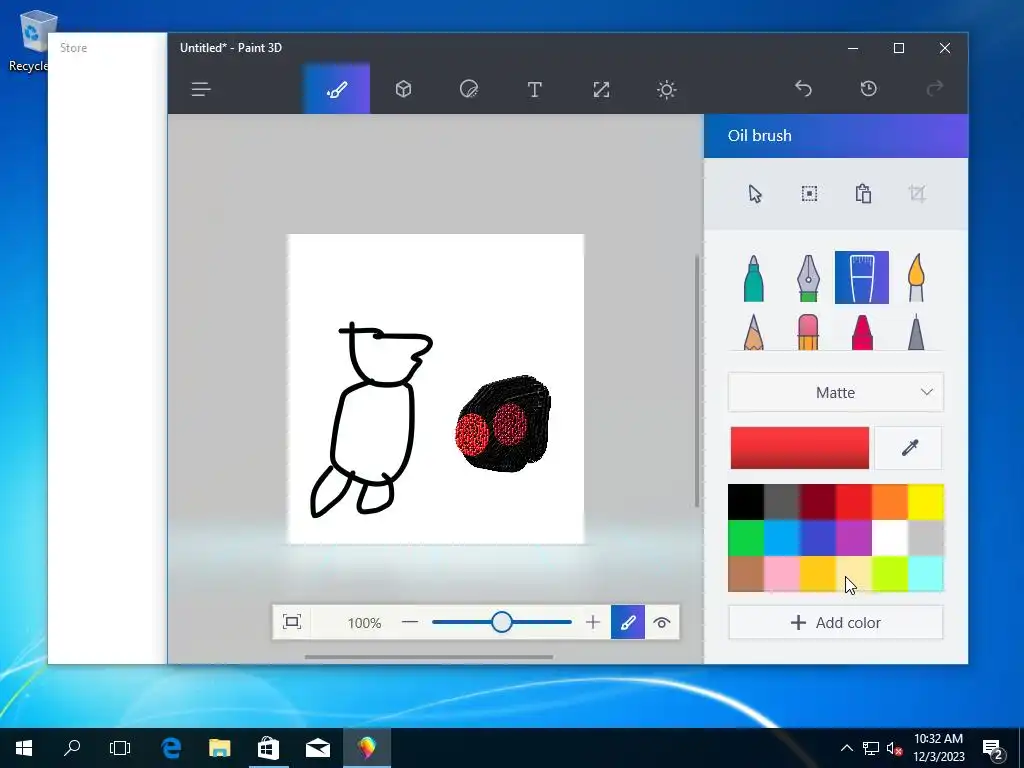
Task: Open the Canvas tab
Action: coord(601,89)
